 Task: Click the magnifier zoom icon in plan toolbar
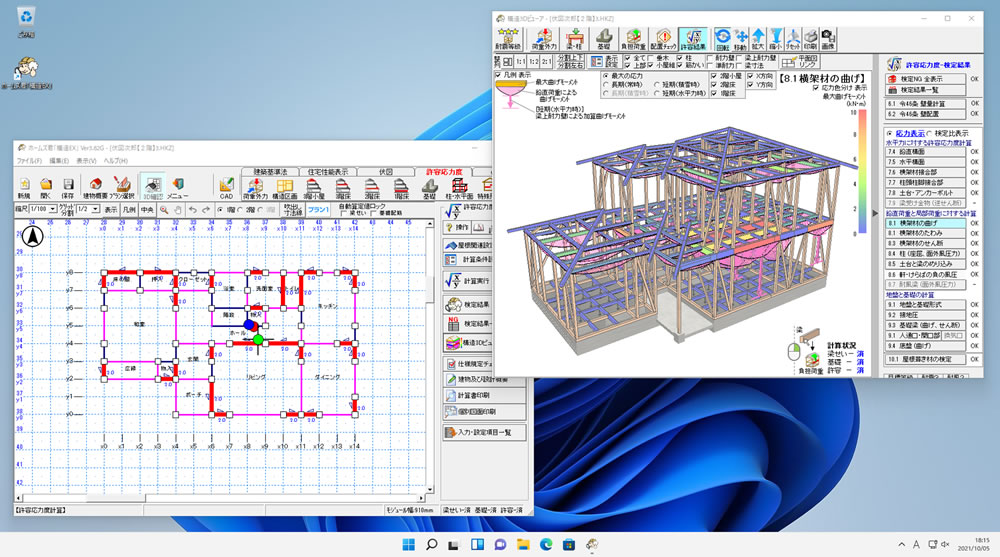click(x=164, y=209)
